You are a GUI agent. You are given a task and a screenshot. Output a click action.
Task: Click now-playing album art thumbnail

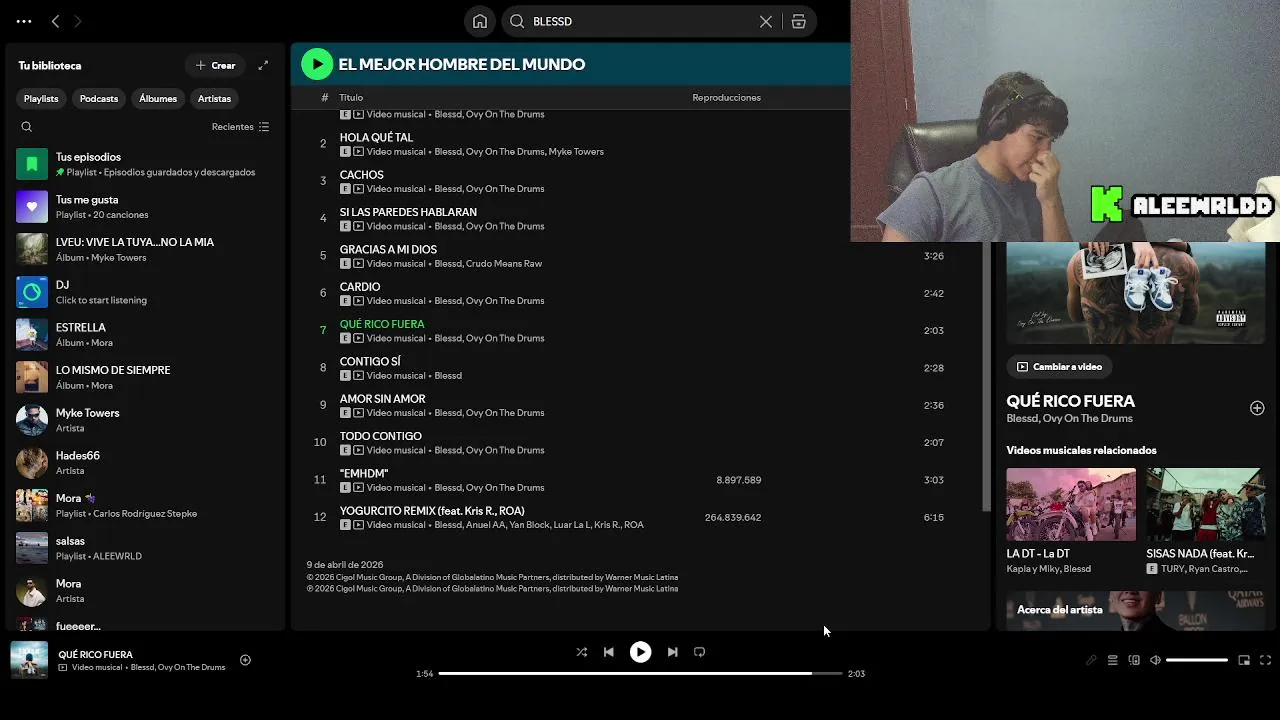coord(29,660)
